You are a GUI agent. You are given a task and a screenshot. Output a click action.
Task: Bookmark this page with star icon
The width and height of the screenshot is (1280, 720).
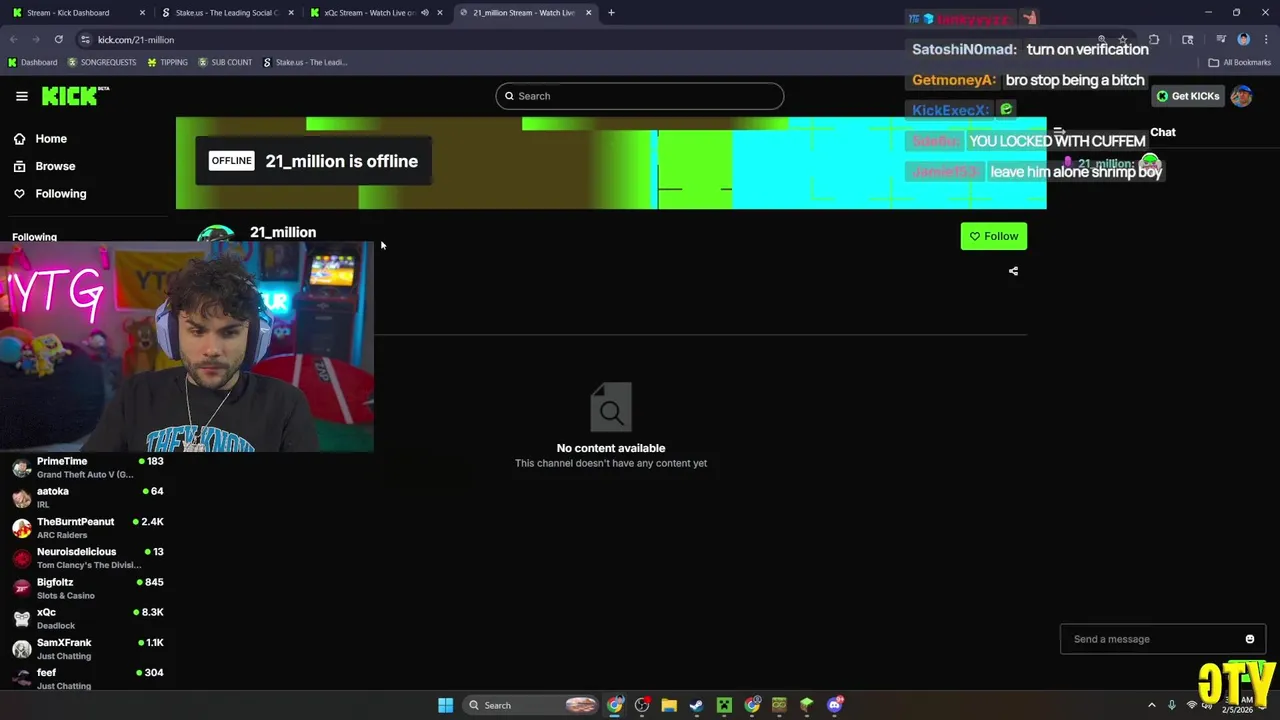click(x=1122, y=40)
